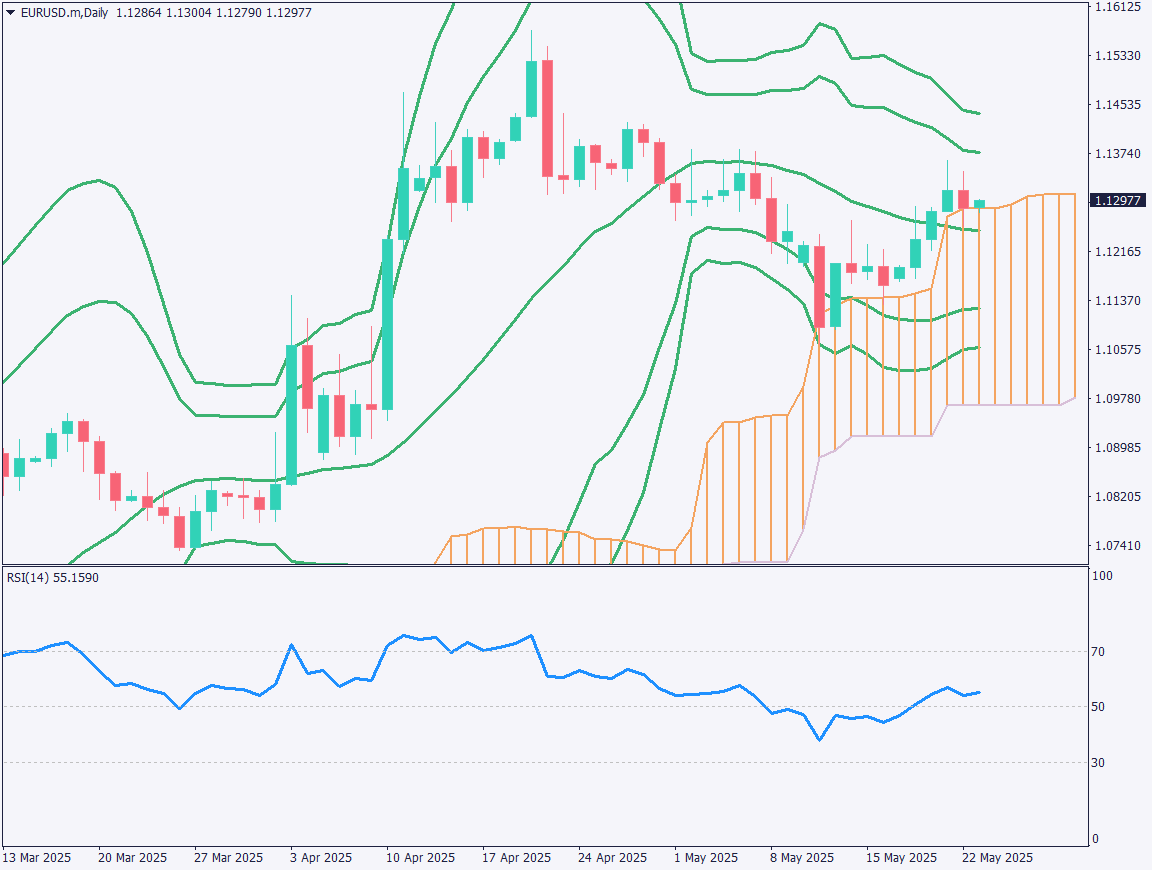Click the long red candle near 17 Apr
The height and width of the screenshot is (870, 1152).
pos(546,120)
